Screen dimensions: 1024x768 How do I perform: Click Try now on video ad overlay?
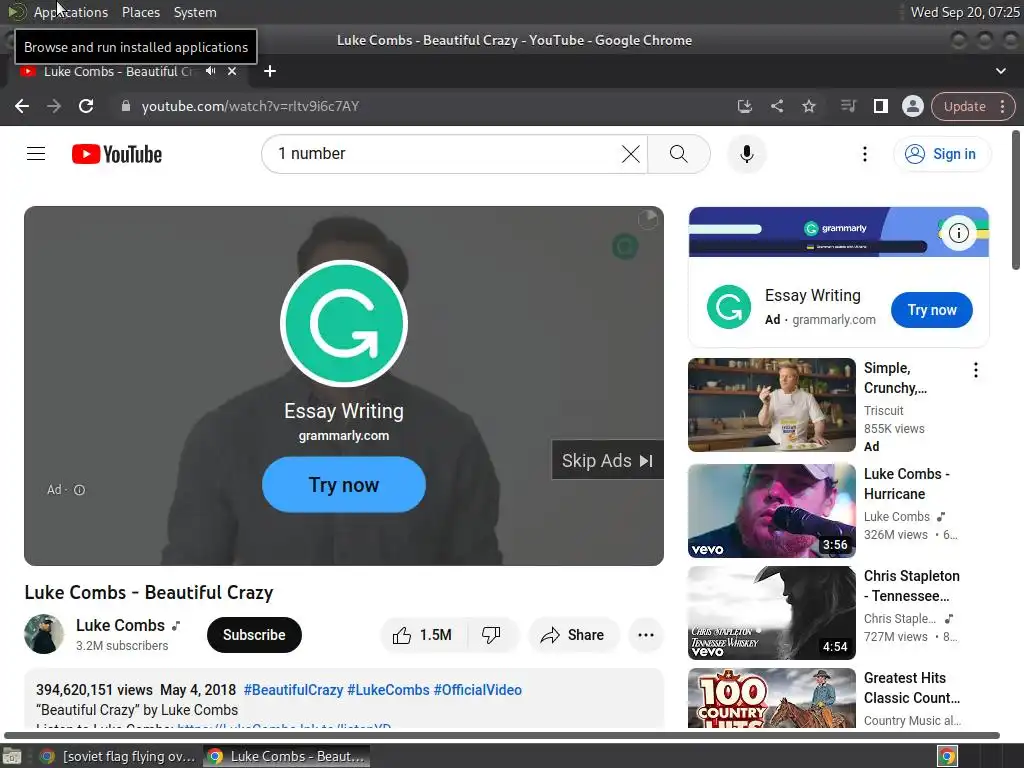[x=344, y=485]
